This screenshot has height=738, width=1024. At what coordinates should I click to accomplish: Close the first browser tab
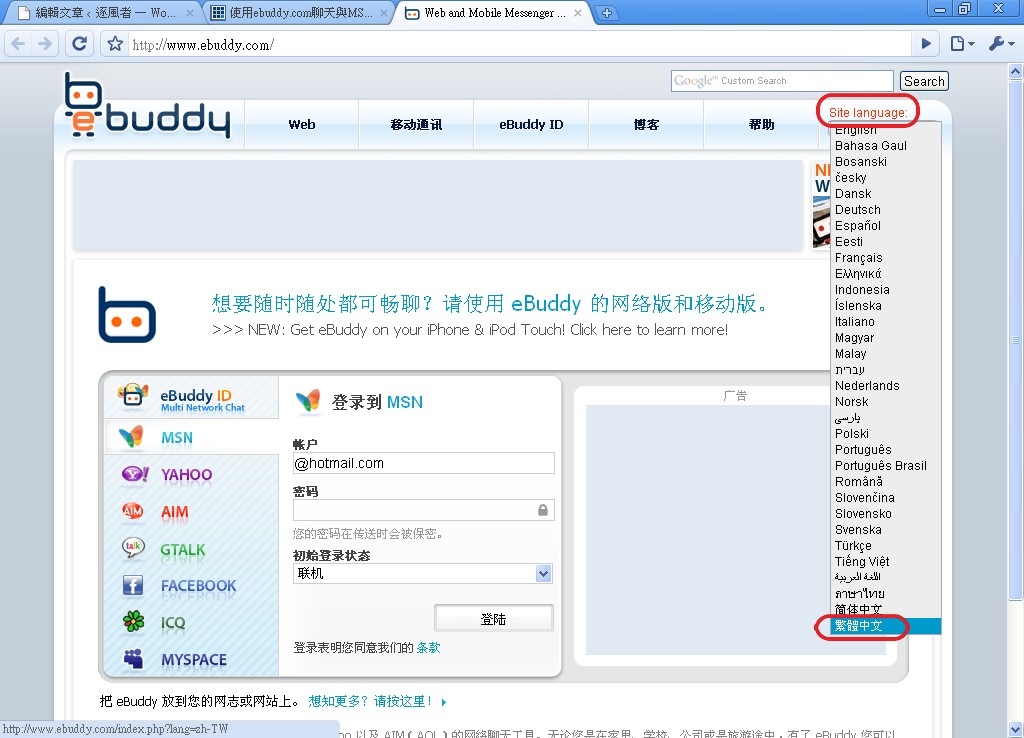point(190,13)
